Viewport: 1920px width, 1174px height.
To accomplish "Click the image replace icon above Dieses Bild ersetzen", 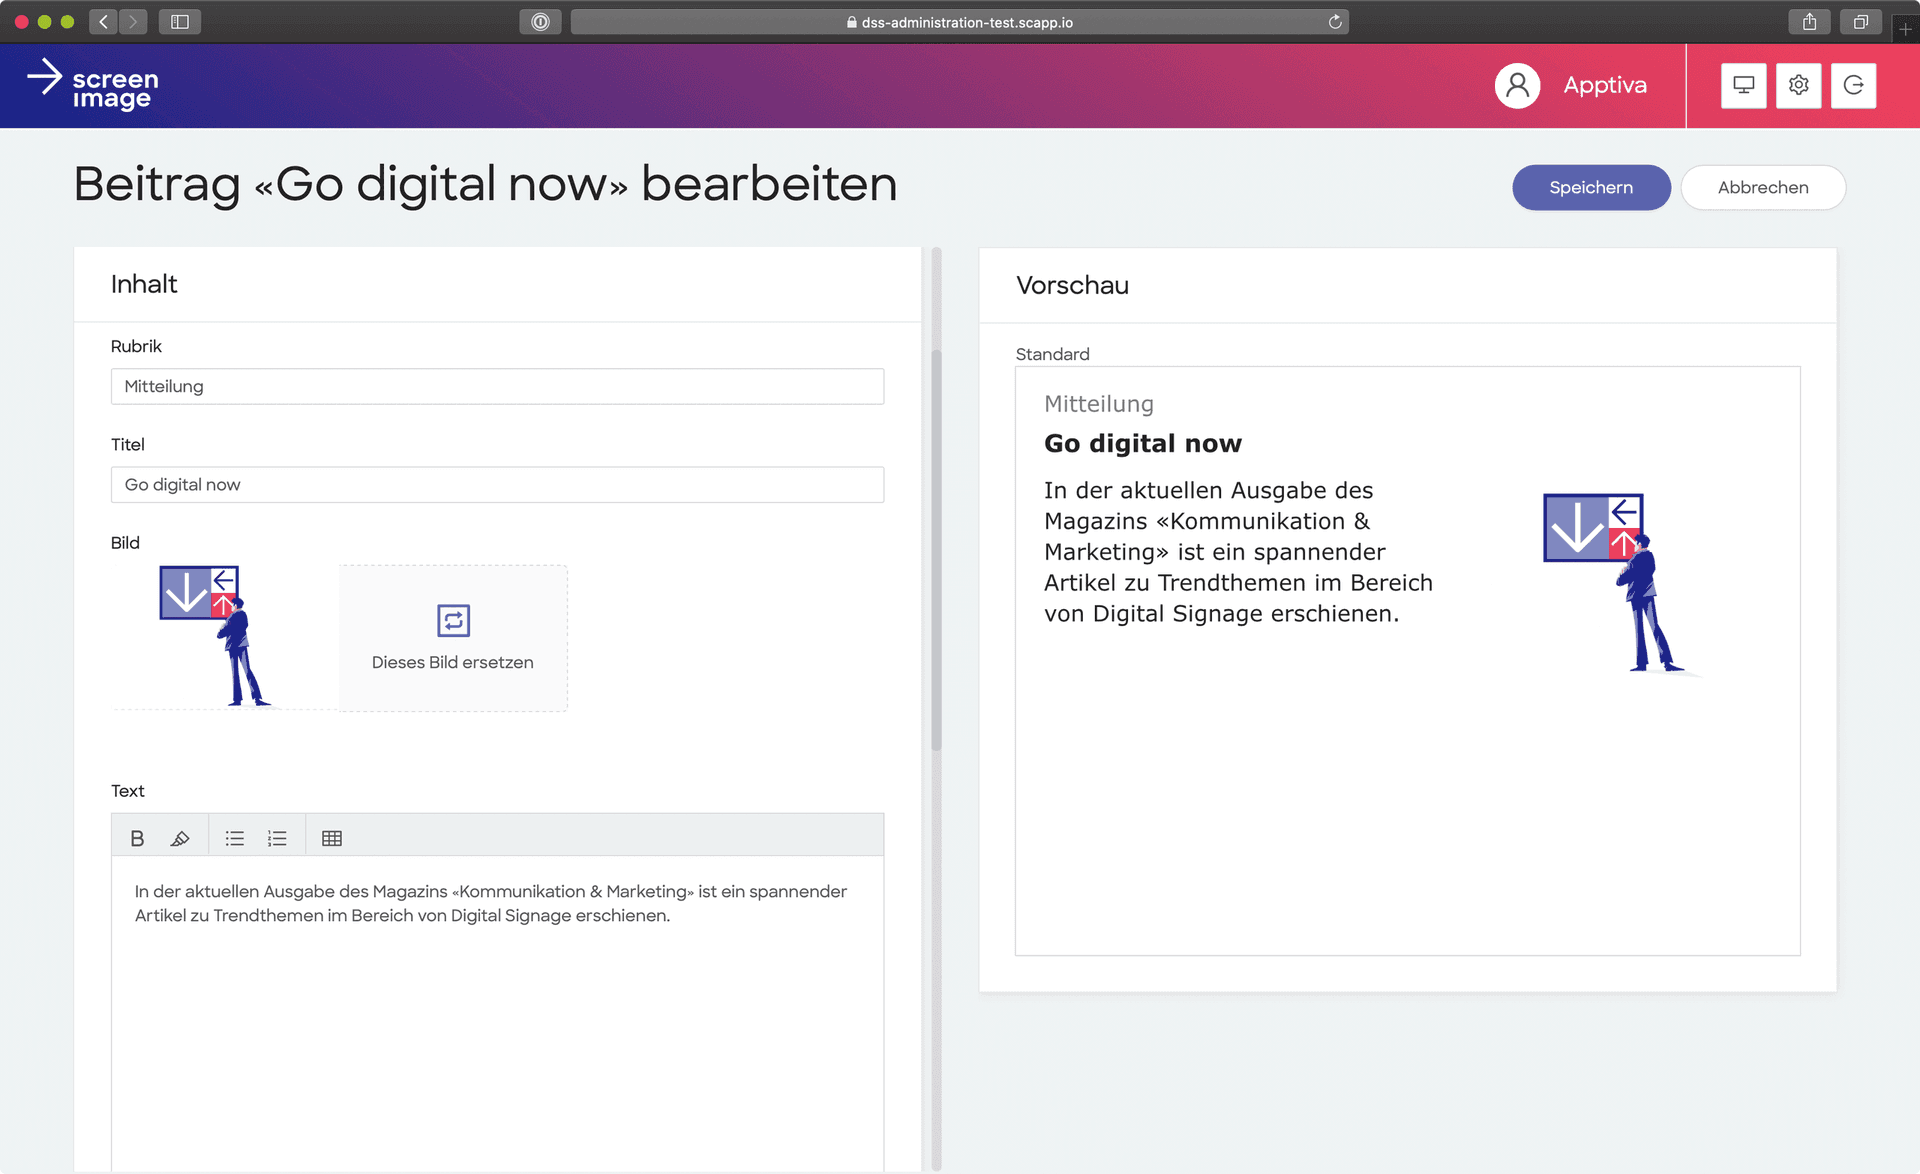I will point(452,620).
